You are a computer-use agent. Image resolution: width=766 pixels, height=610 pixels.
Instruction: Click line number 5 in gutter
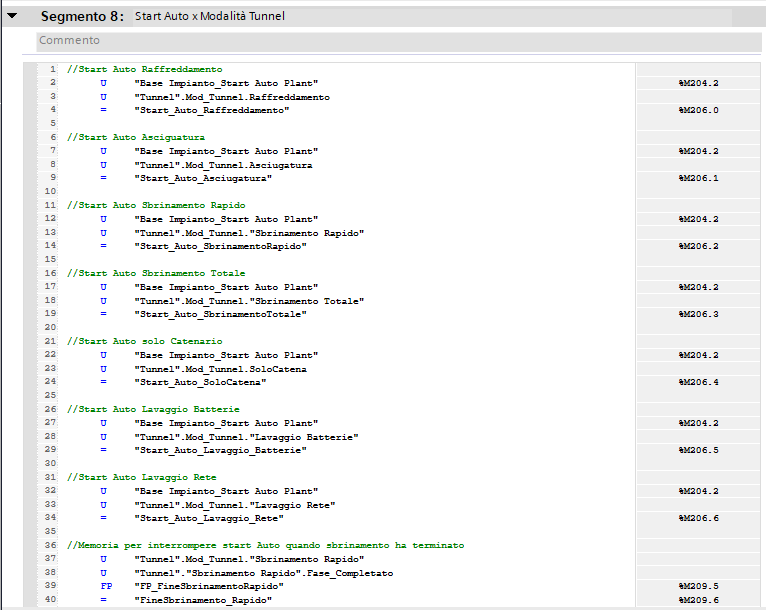(53, 123)
